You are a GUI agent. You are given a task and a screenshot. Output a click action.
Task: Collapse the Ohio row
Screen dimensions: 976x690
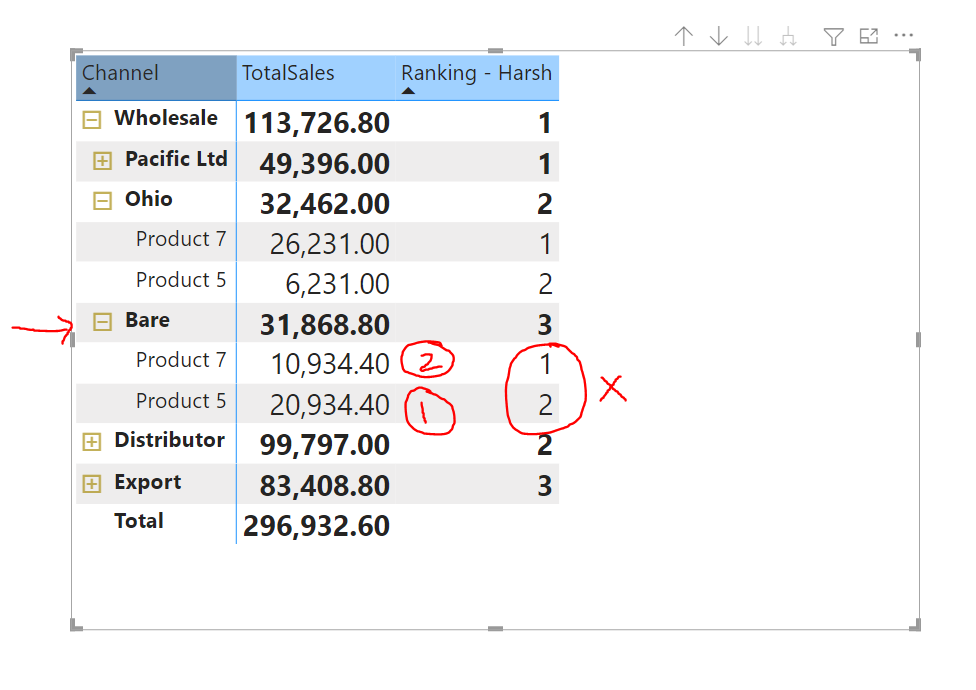click(102, 201)
